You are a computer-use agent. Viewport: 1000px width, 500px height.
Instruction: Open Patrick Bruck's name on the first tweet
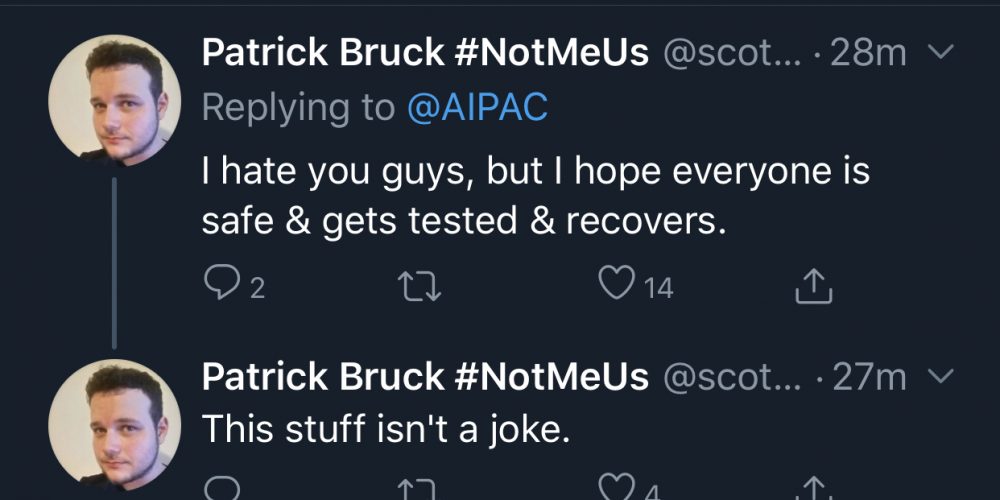coord(425,53)
